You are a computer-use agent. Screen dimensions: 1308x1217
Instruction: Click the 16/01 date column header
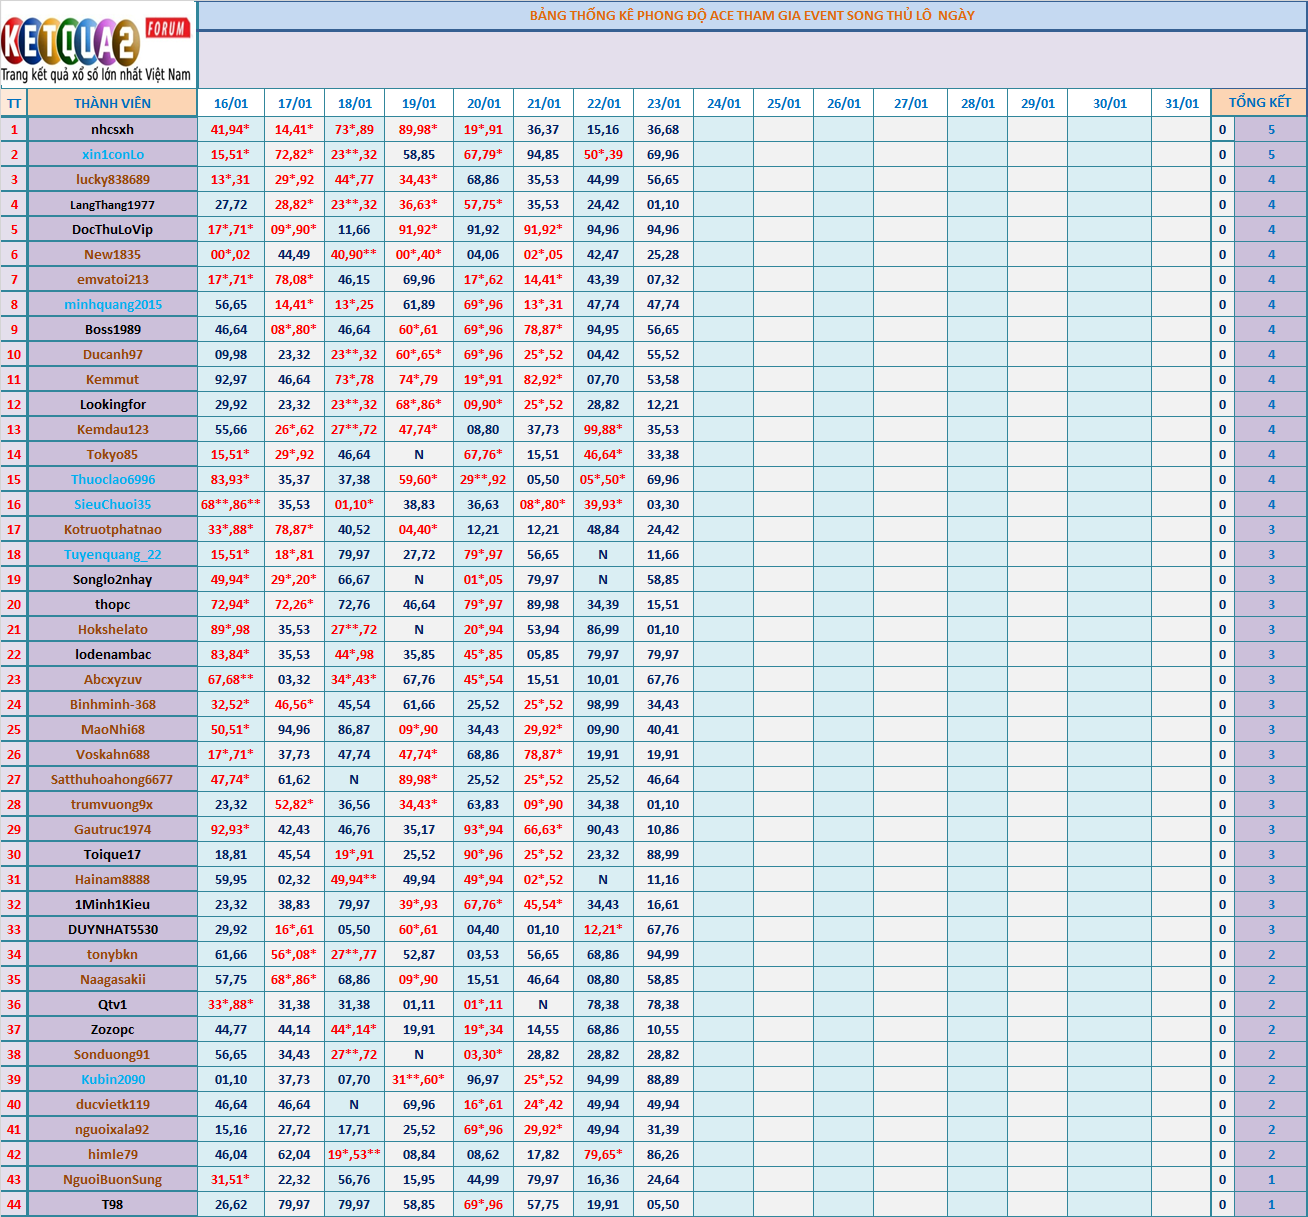pos(231,103)
